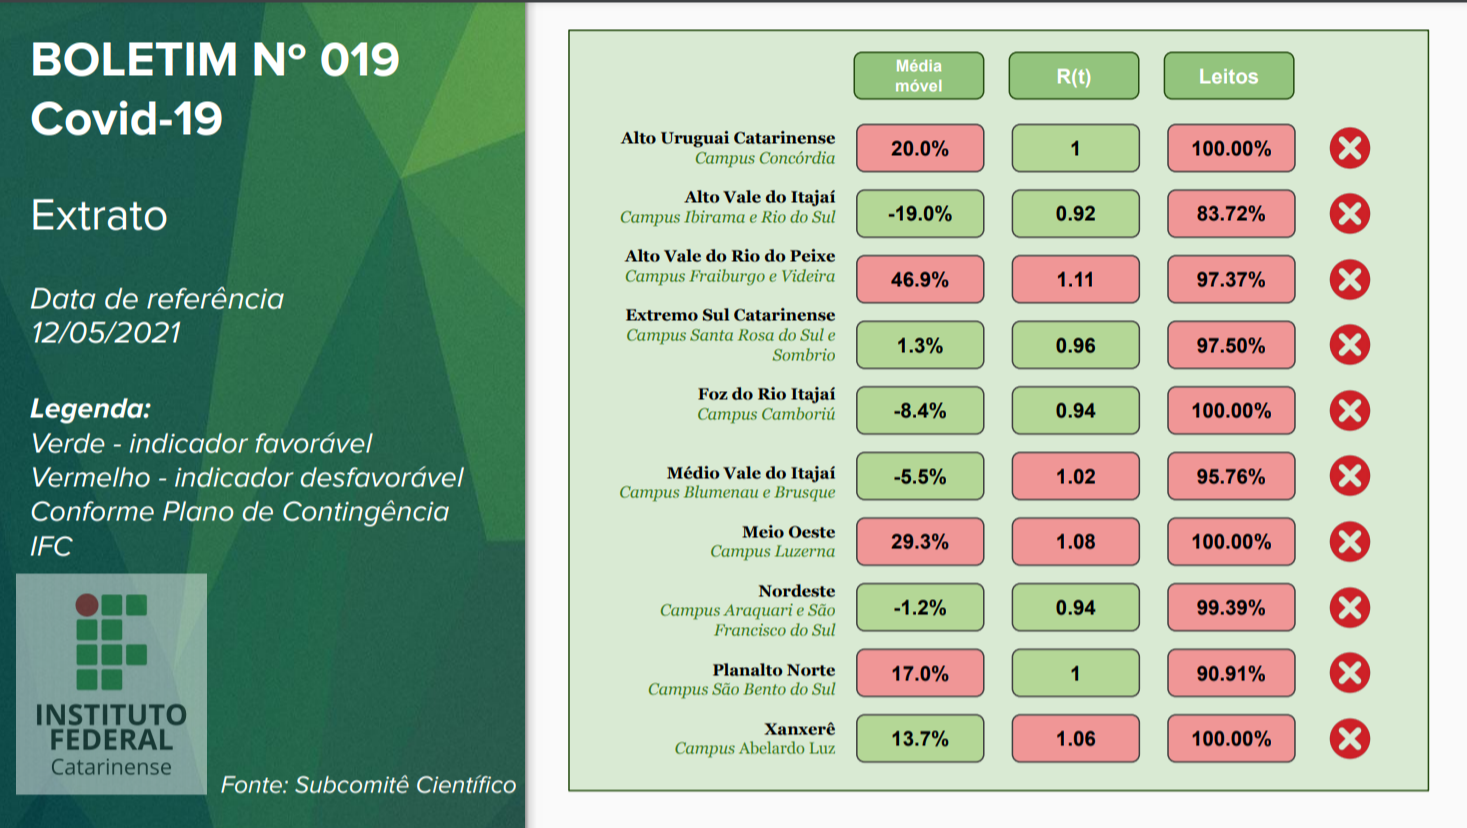1467x828 pixels.
Task: Select the R(t) column header
Action: (x=1073, y=76)
